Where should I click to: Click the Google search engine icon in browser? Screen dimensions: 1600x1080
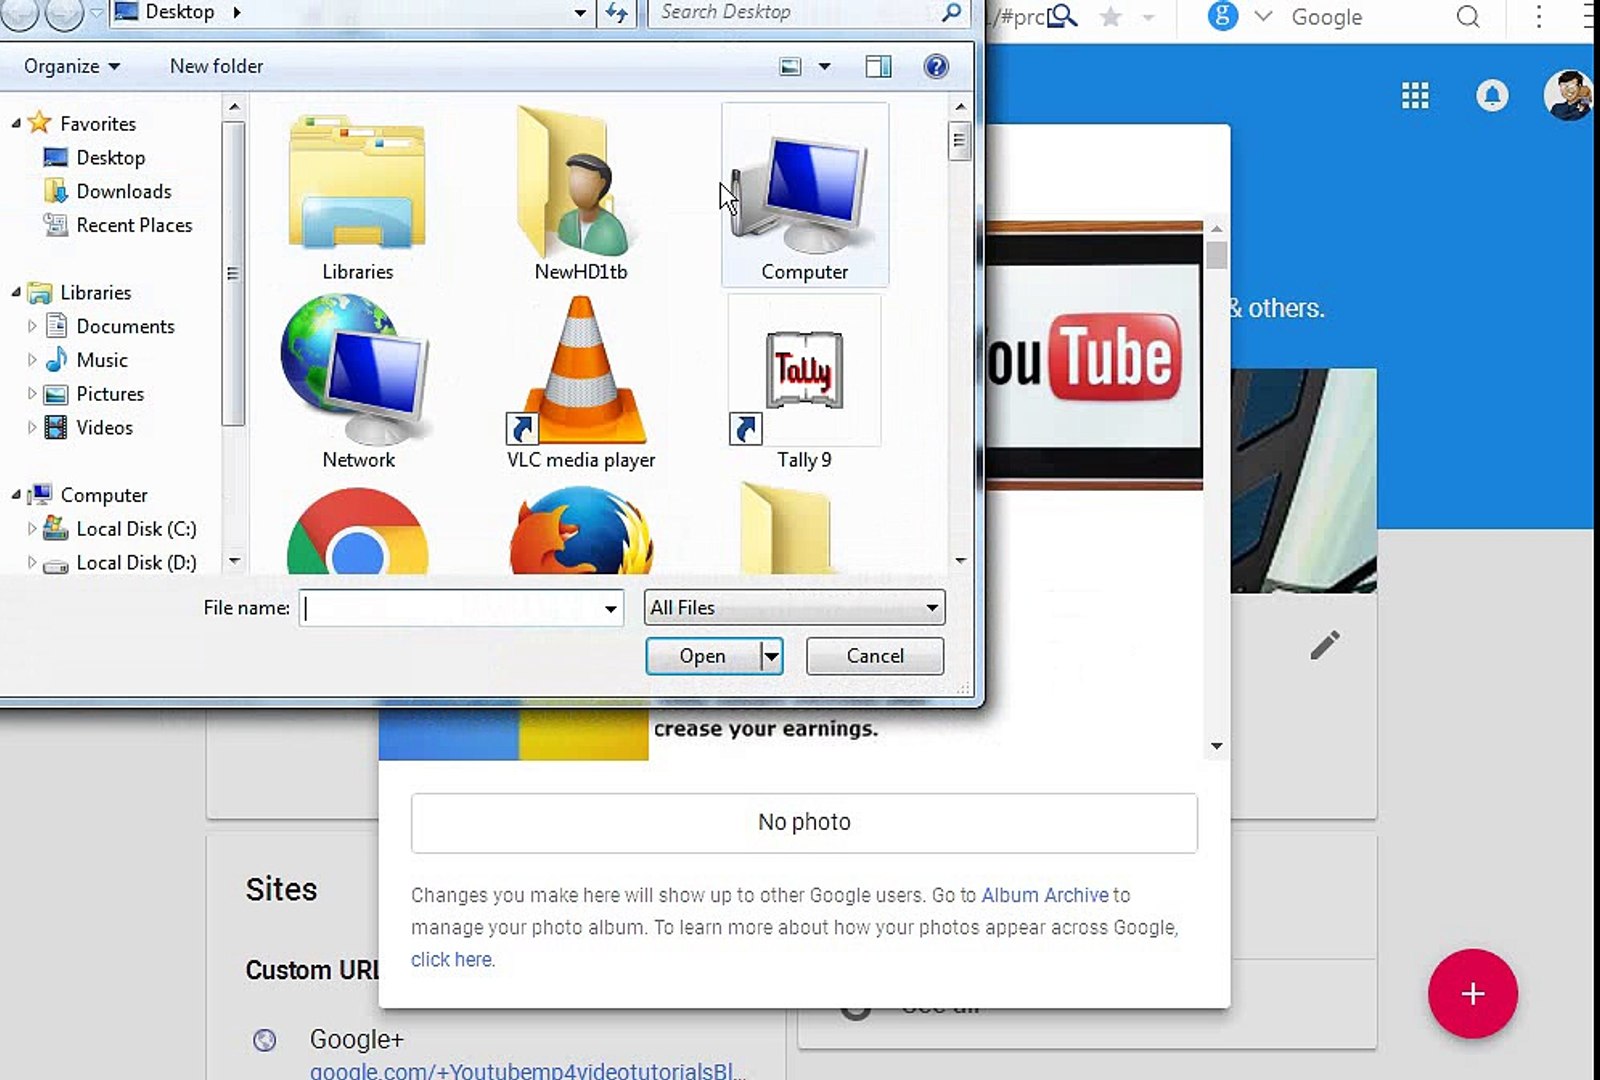[x=1223, y=16]
